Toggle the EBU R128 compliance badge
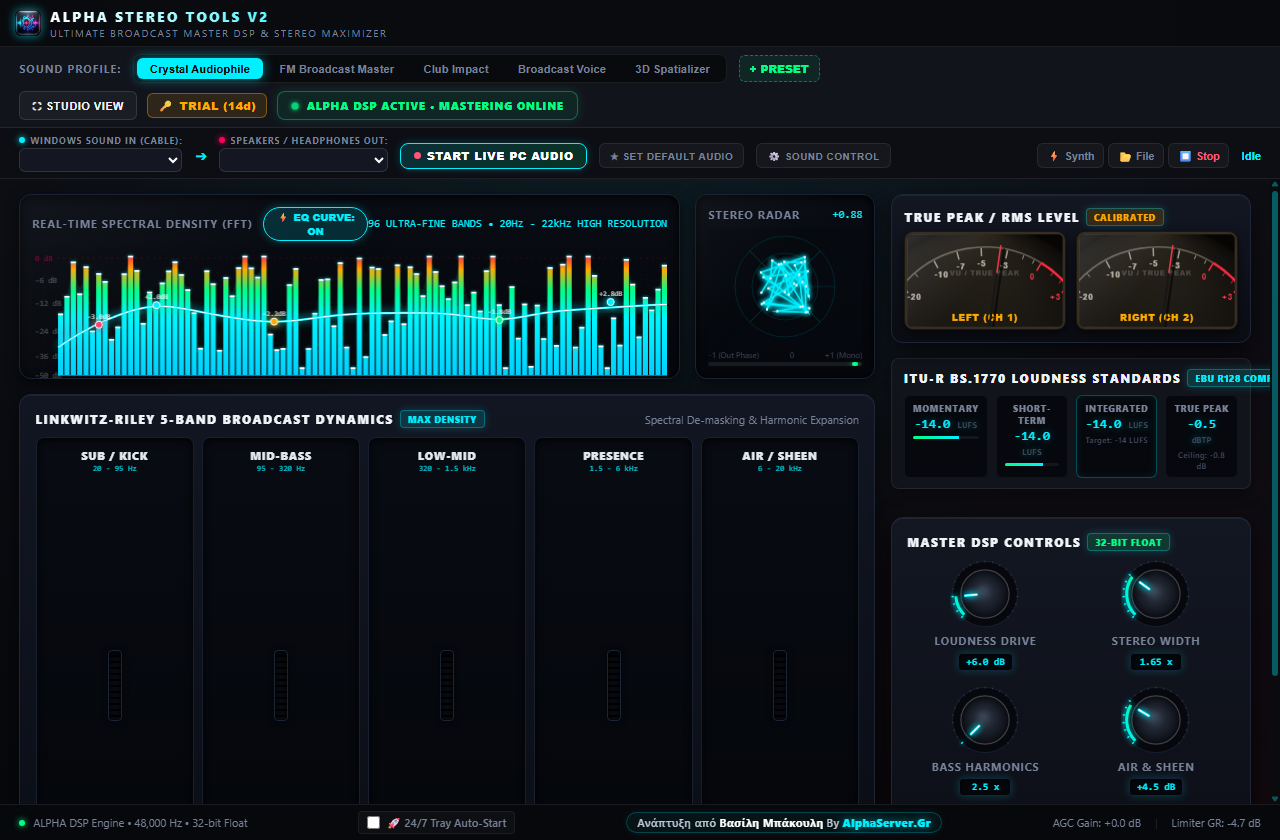The width and height of the screenshot is (1280, 840). 1229,378
